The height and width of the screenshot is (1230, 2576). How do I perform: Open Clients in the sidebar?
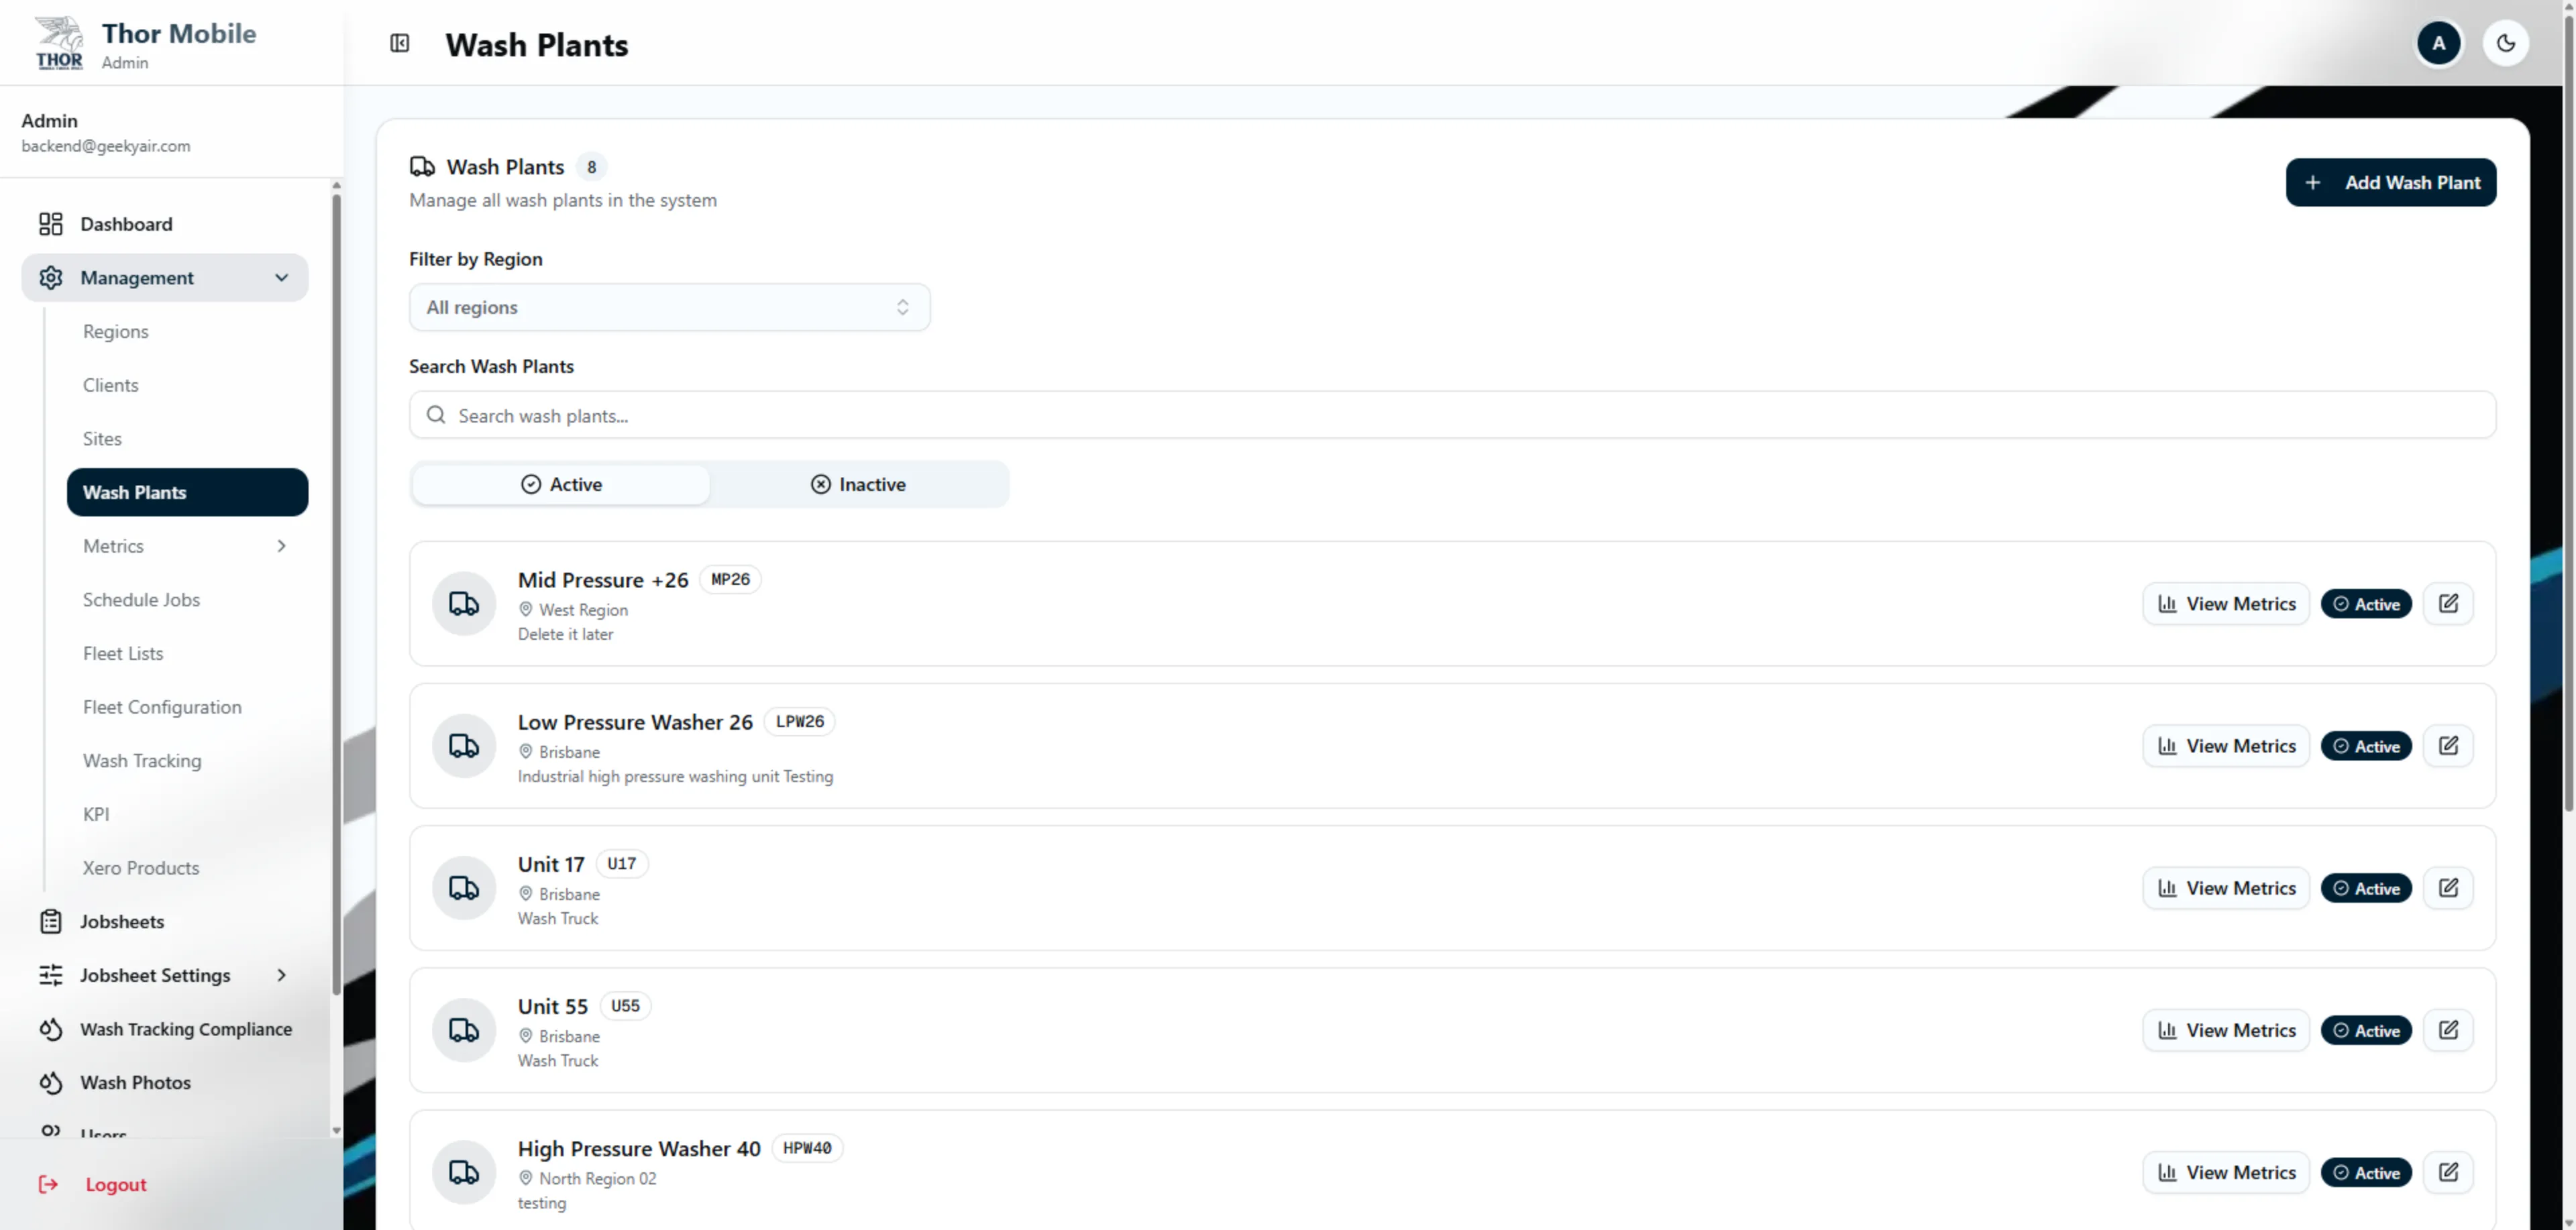(187, 385)
